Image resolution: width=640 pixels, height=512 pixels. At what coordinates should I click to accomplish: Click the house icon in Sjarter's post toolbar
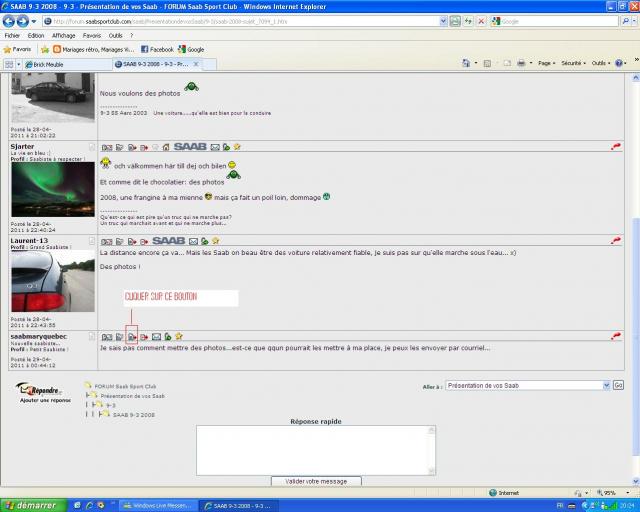[166, 147]
